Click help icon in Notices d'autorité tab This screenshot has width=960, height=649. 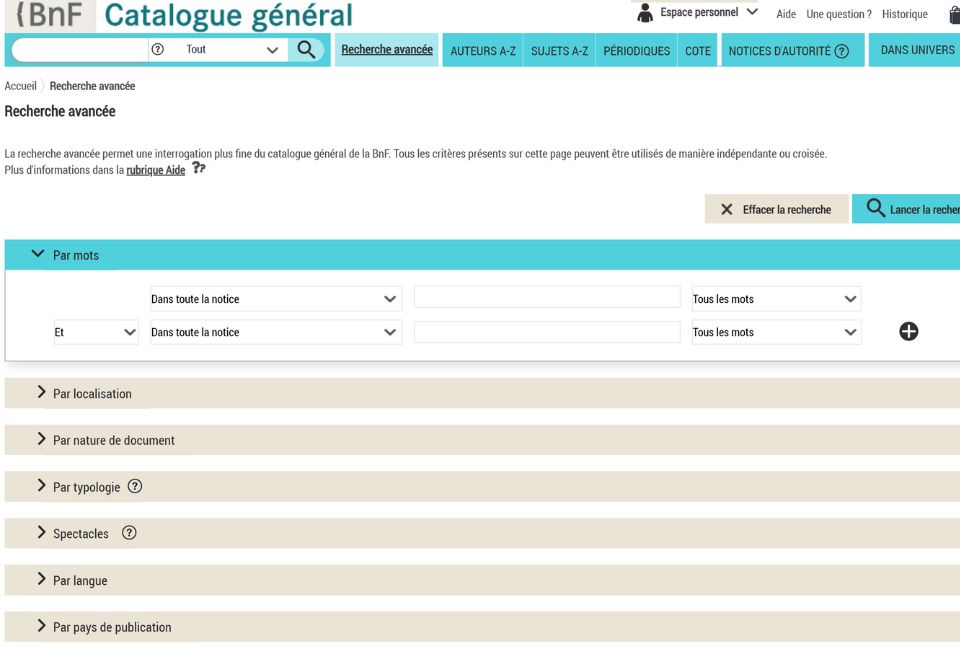click(841, 51)
